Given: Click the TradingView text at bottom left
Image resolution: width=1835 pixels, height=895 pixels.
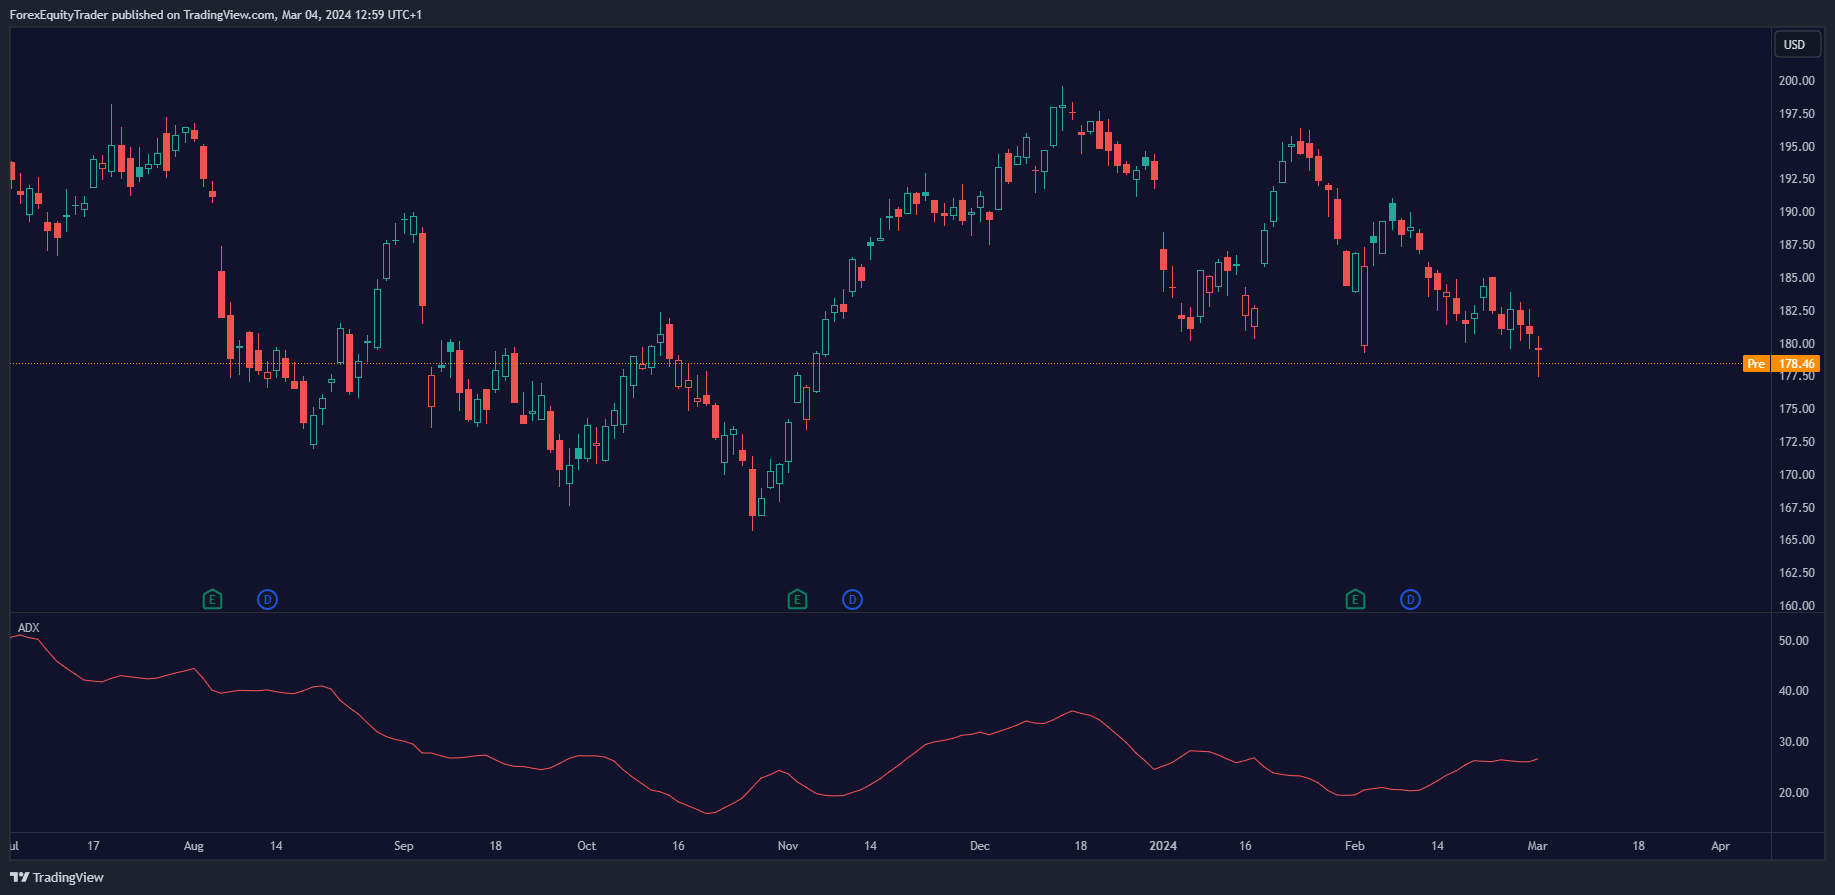Looking at the screenshot, I should (68, 877).
